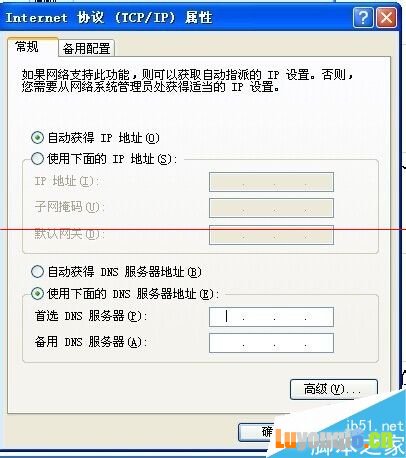
Task: Click the IP 地址 input box
Action: 271,182
